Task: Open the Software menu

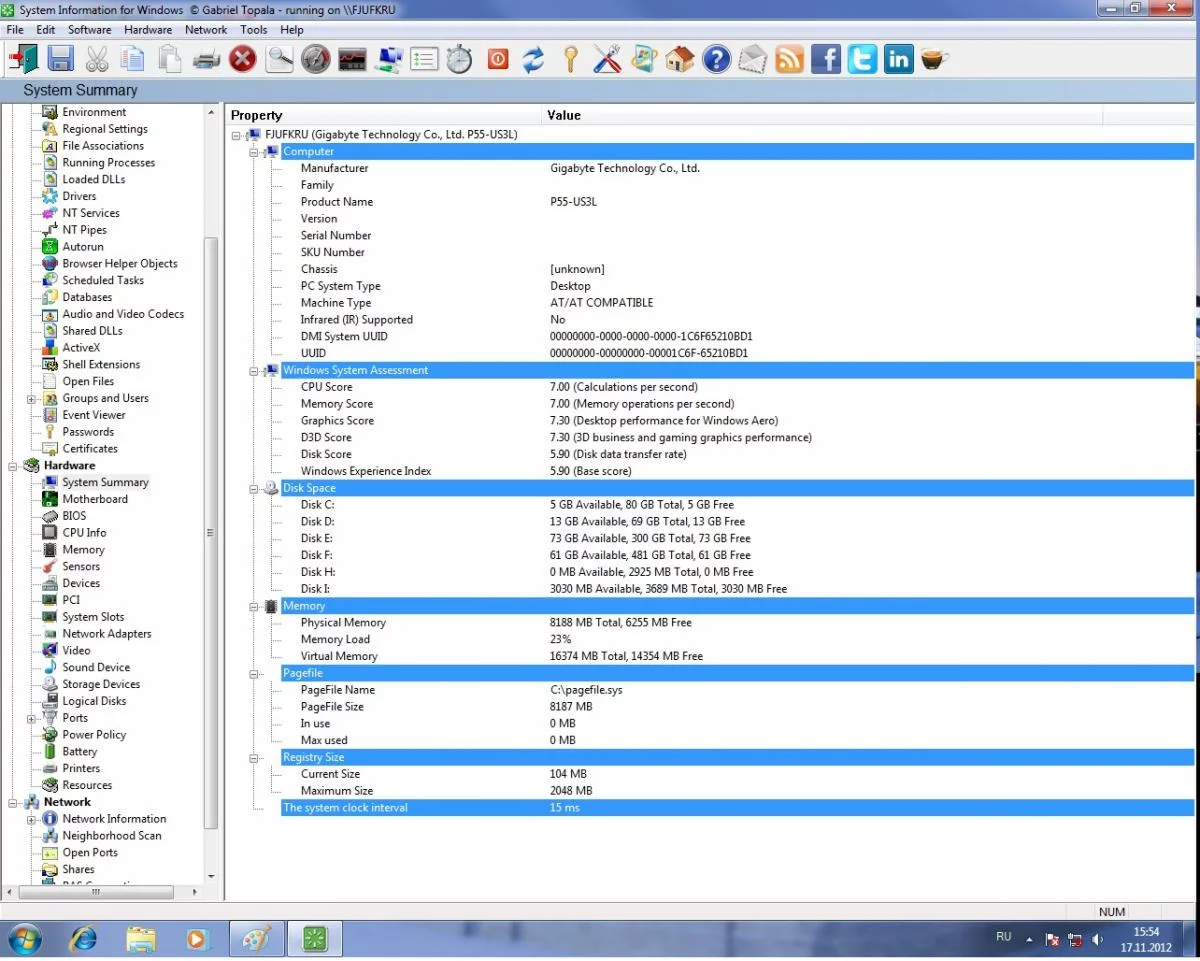Action: [89, 30]
